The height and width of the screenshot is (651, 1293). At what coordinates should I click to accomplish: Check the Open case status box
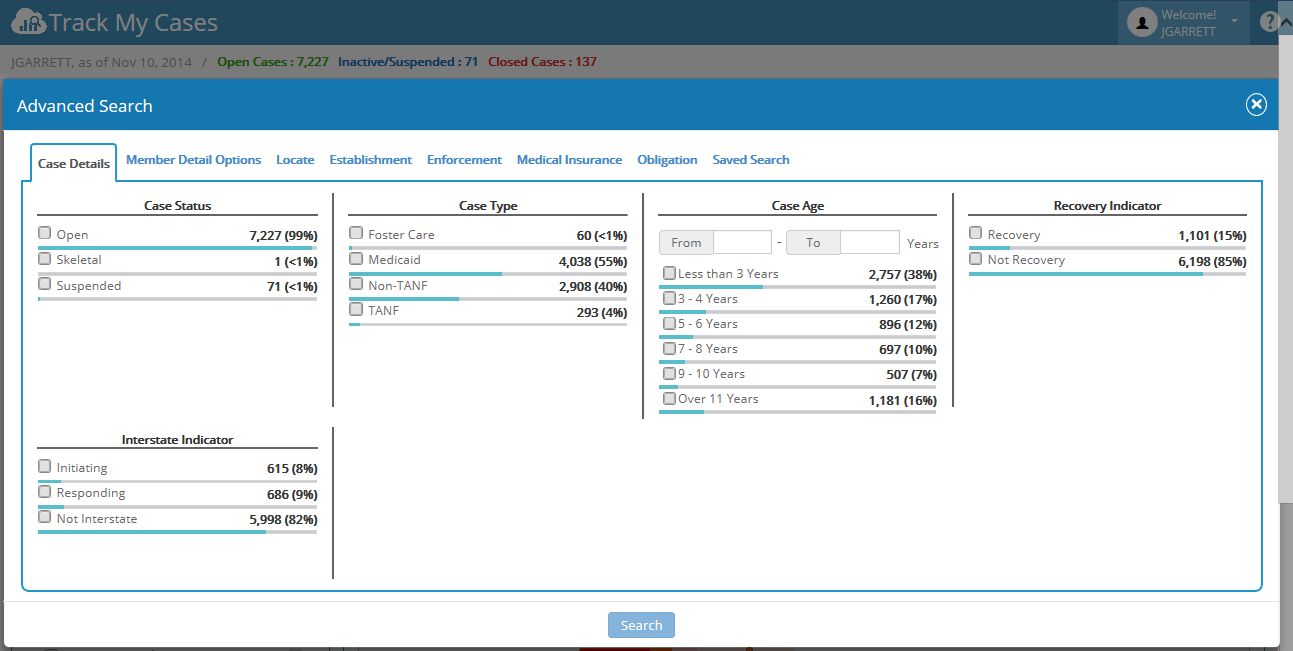point(44,233)
